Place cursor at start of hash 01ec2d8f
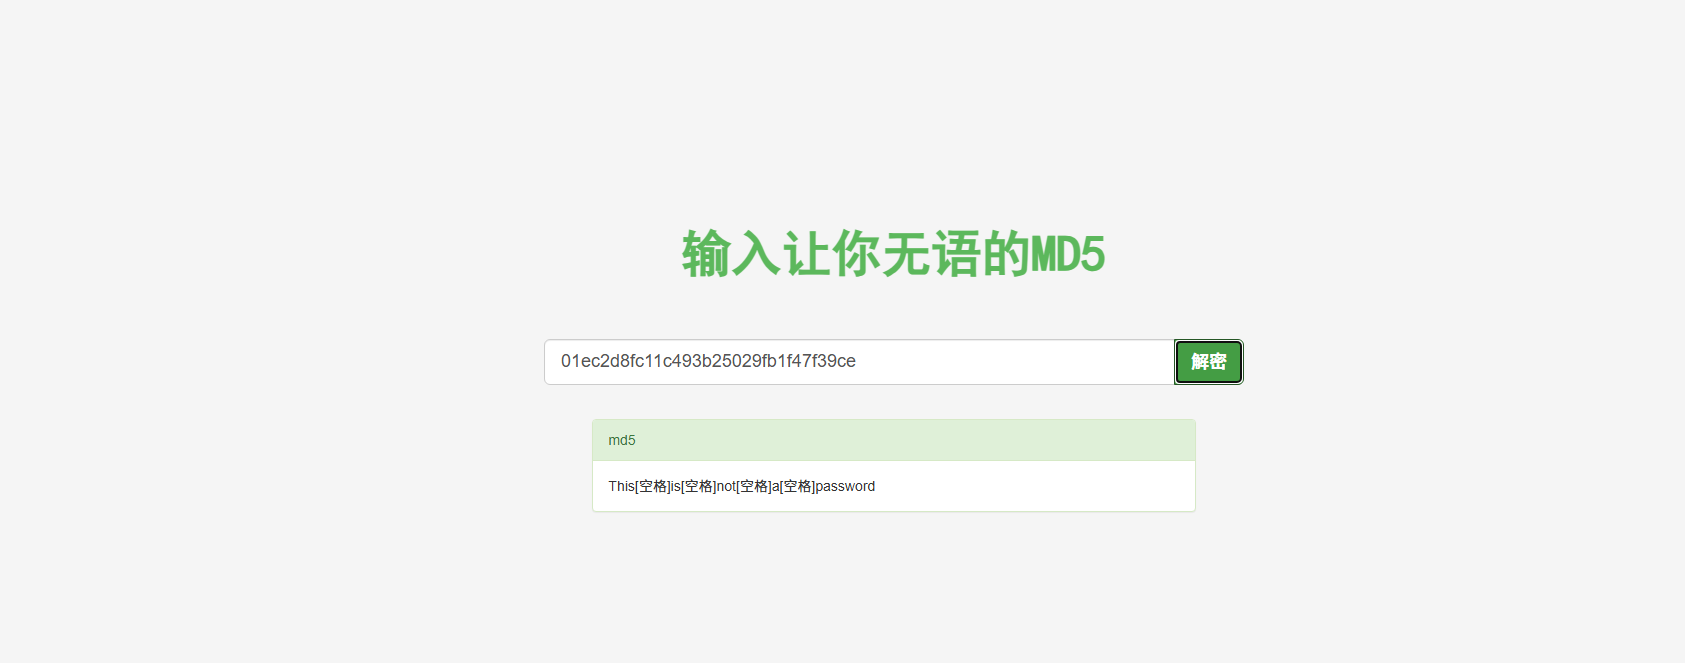 [562, 361]
